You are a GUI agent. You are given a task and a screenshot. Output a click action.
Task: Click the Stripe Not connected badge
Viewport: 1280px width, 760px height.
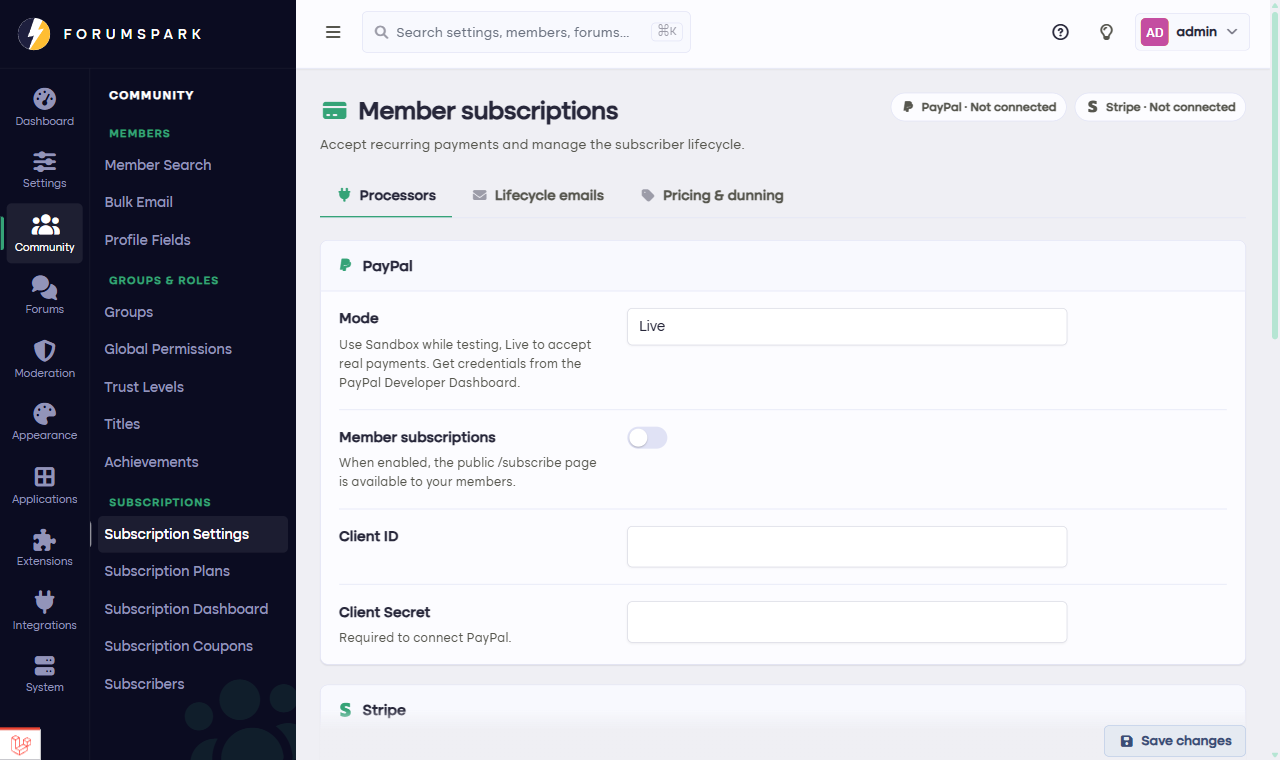click(x=1160, y=107)
